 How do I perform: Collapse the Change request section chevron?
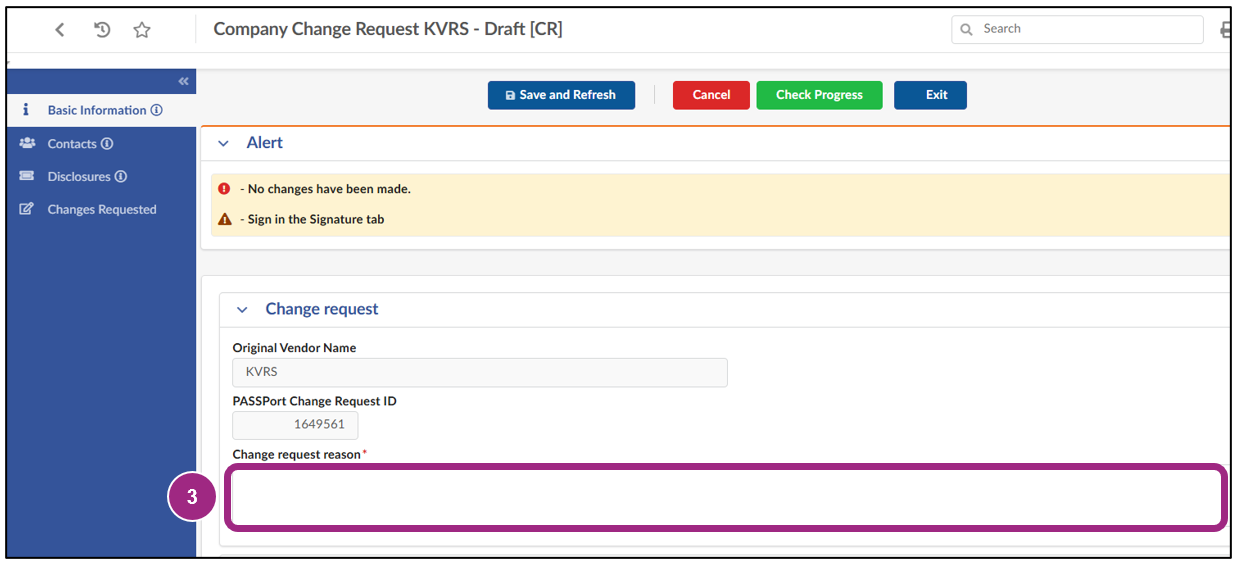click(242, 310)
